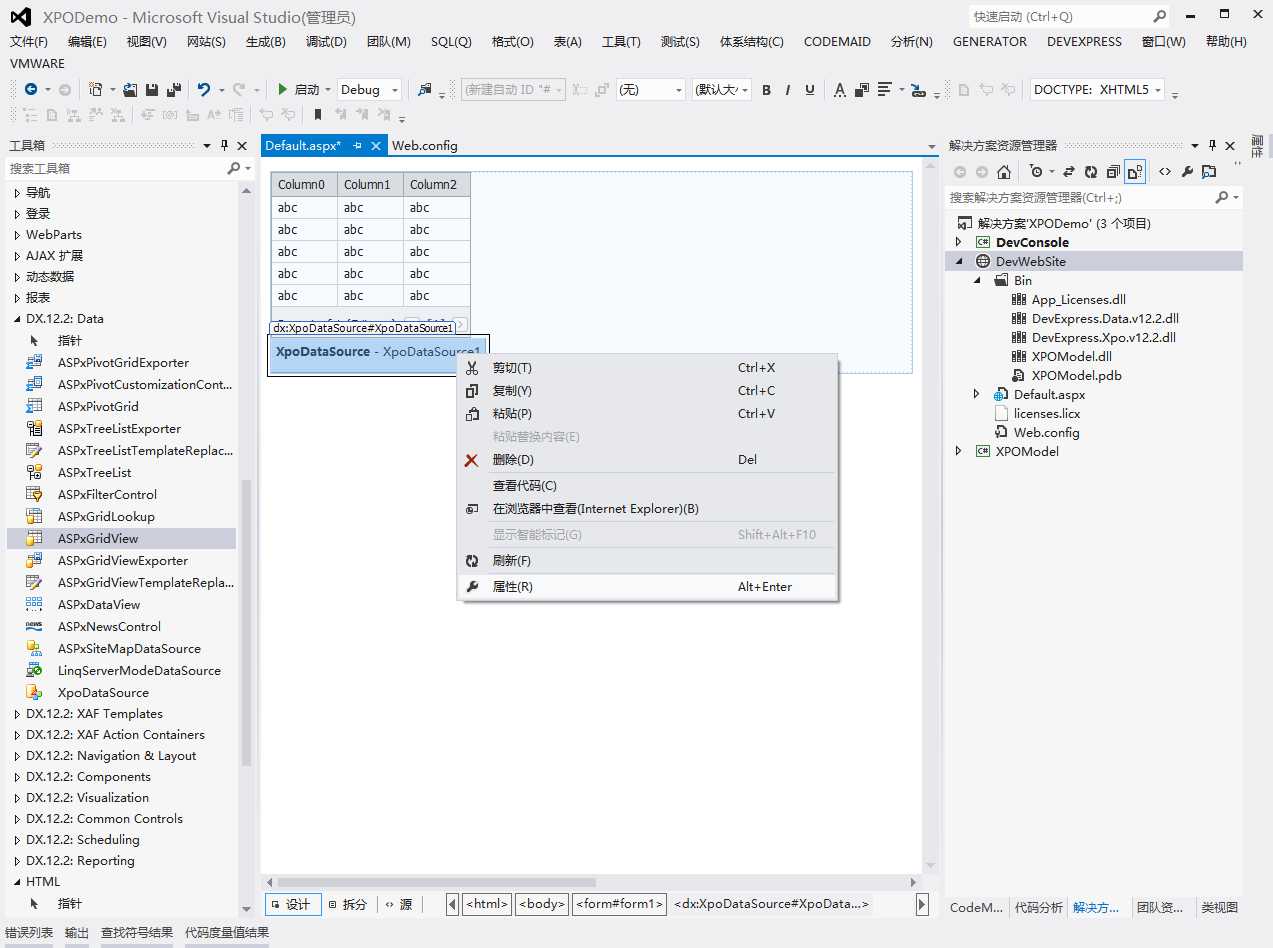
Task: Click the text alignment icon
Action: (884, 90)
